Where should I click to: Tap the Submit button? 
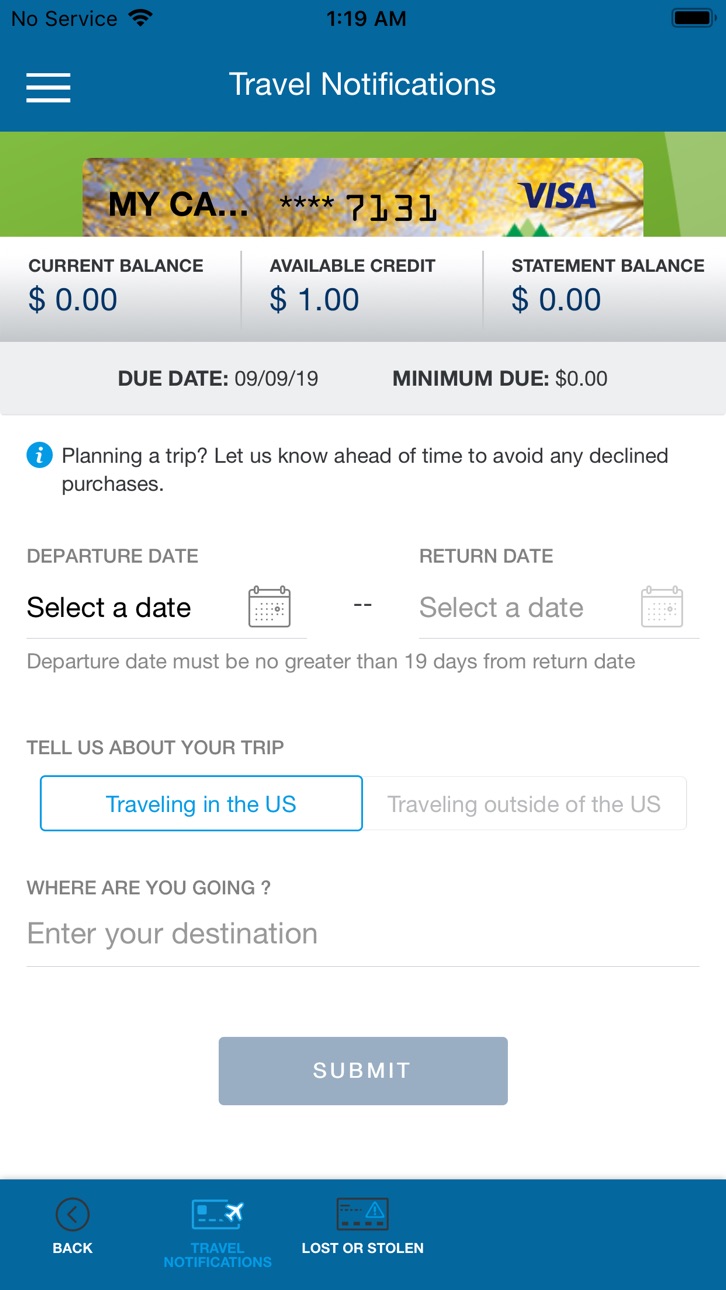pyautogui.click(x=363, y=1071)
